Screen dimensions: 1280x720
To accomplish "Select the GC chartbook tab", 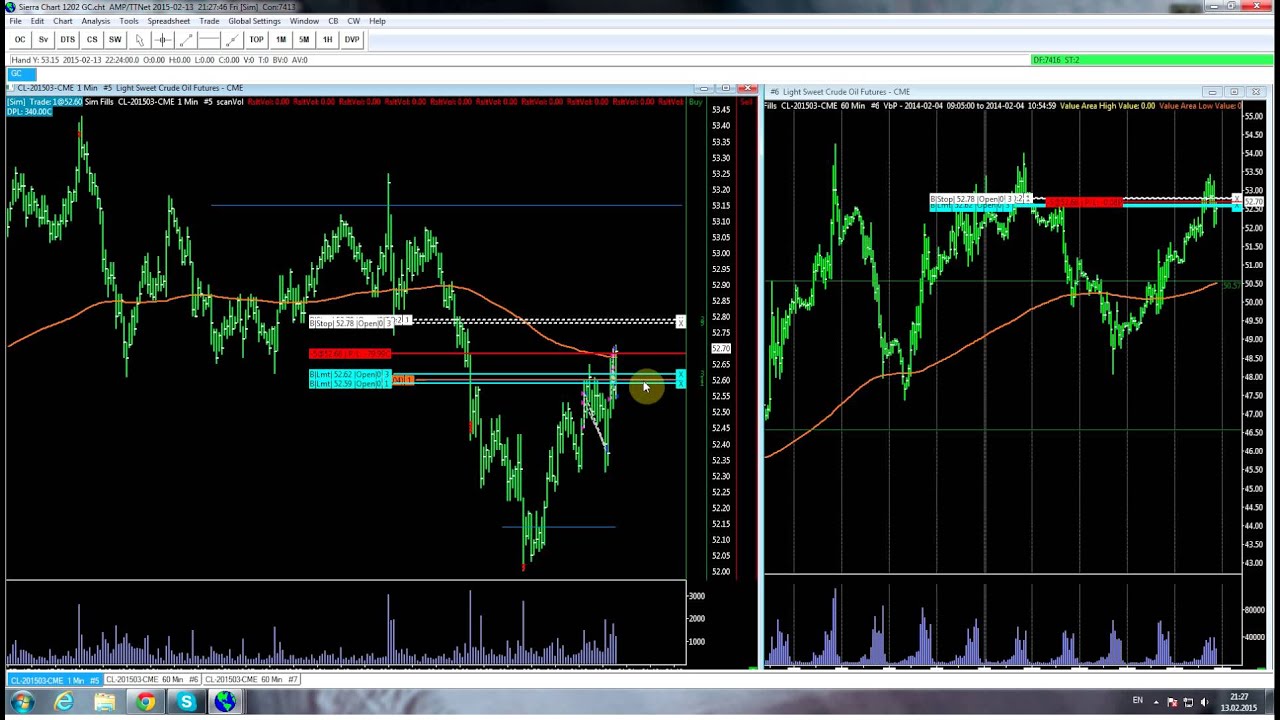I will tap(17, 73).
